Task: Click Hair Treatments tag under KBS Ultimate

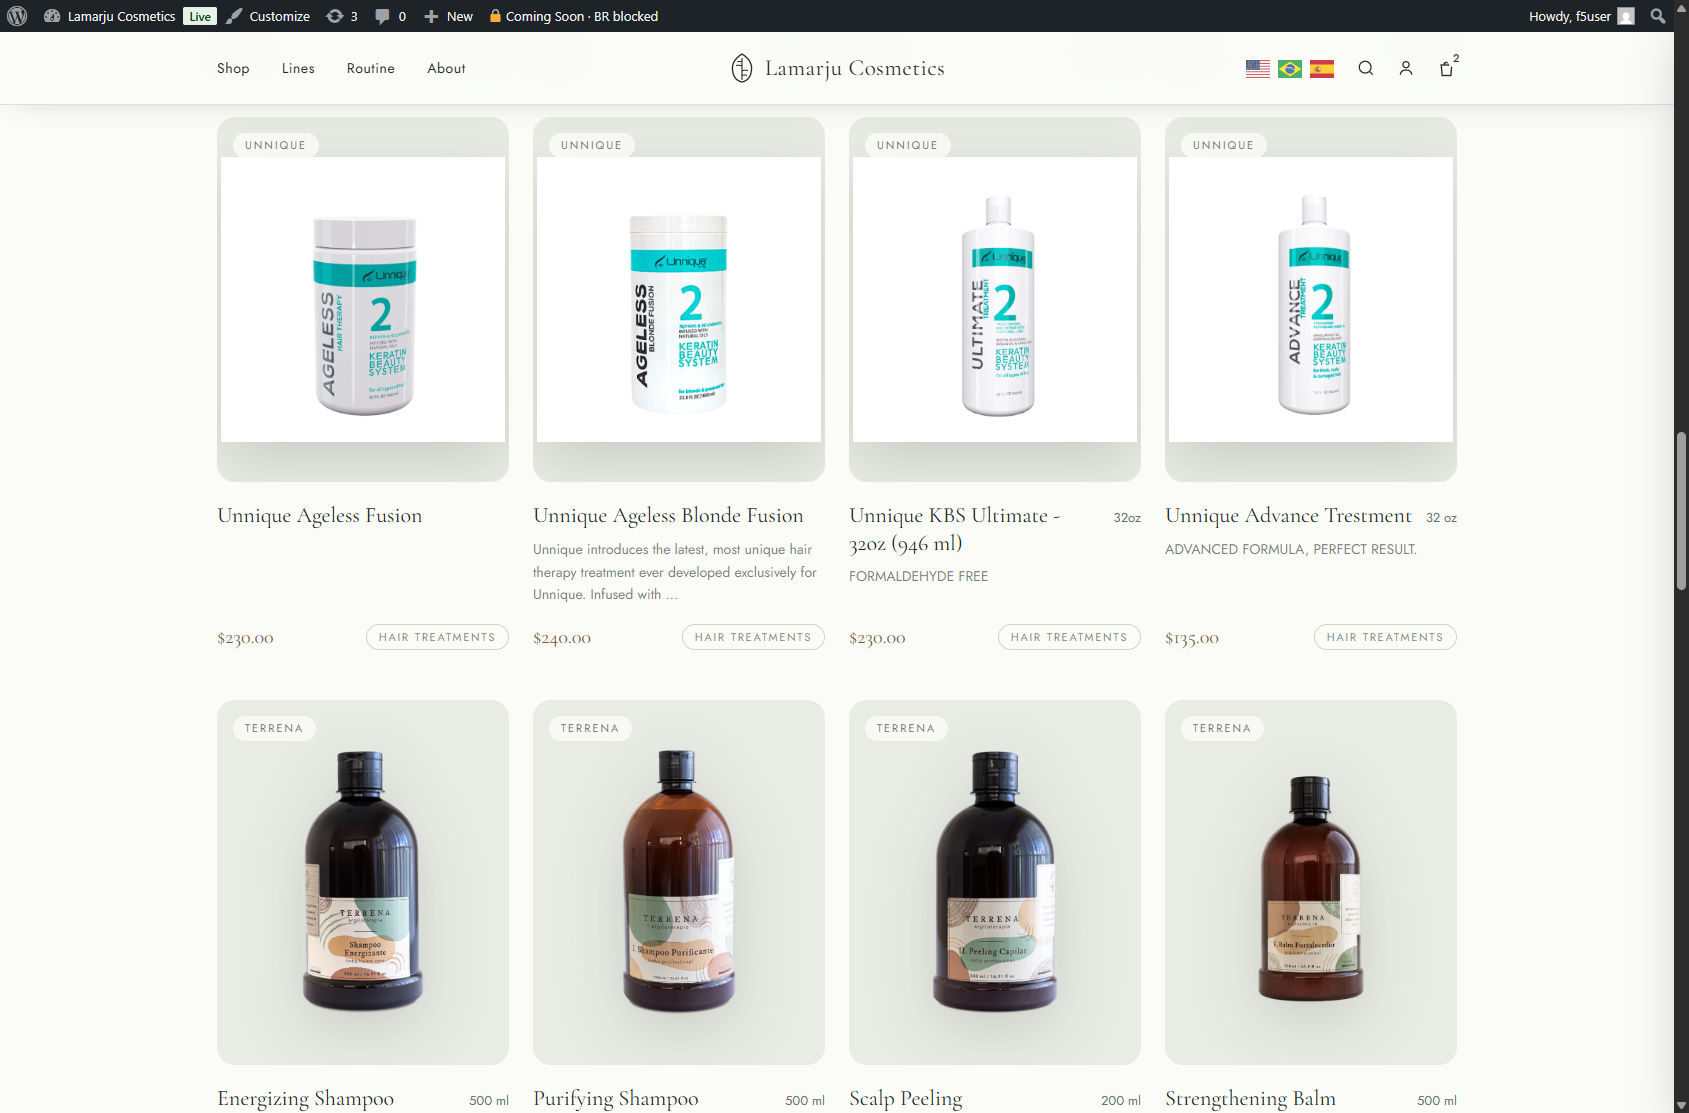Action: [x=1069, y=637]
